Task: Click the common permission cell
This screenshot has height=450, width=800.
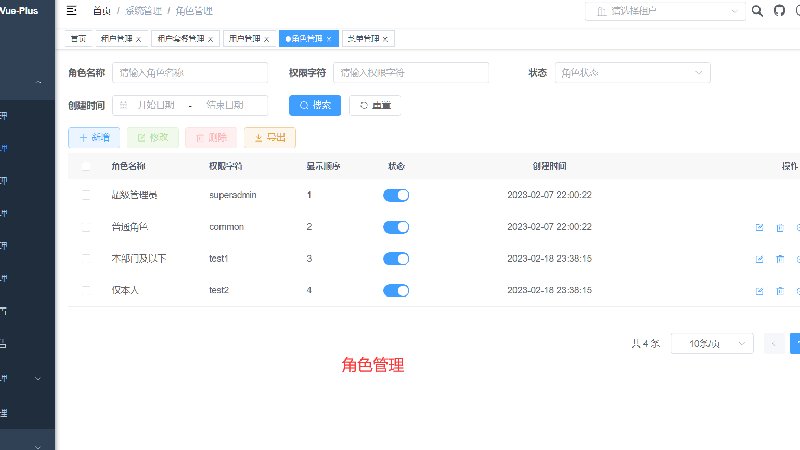Action: (x=227, y=227)
